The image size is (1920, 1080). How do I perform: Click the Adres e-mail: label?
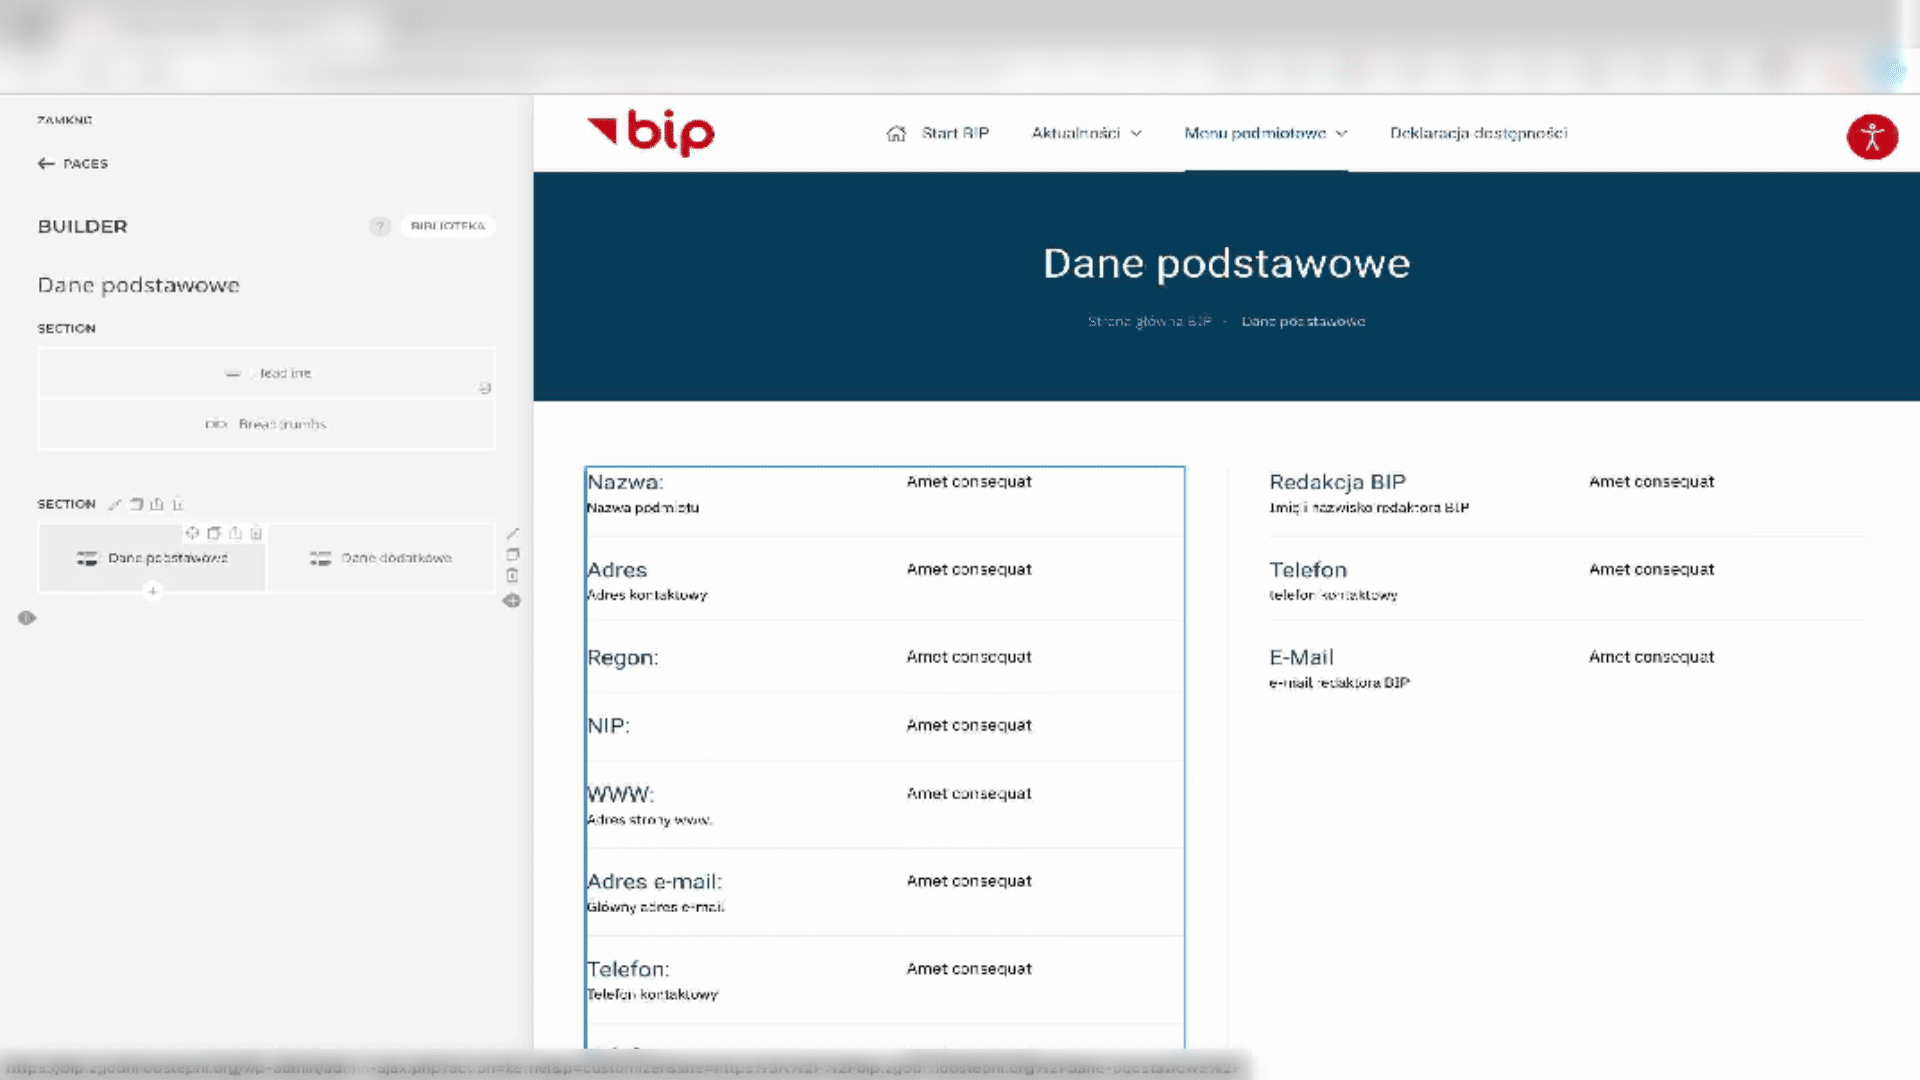point(654,882)
